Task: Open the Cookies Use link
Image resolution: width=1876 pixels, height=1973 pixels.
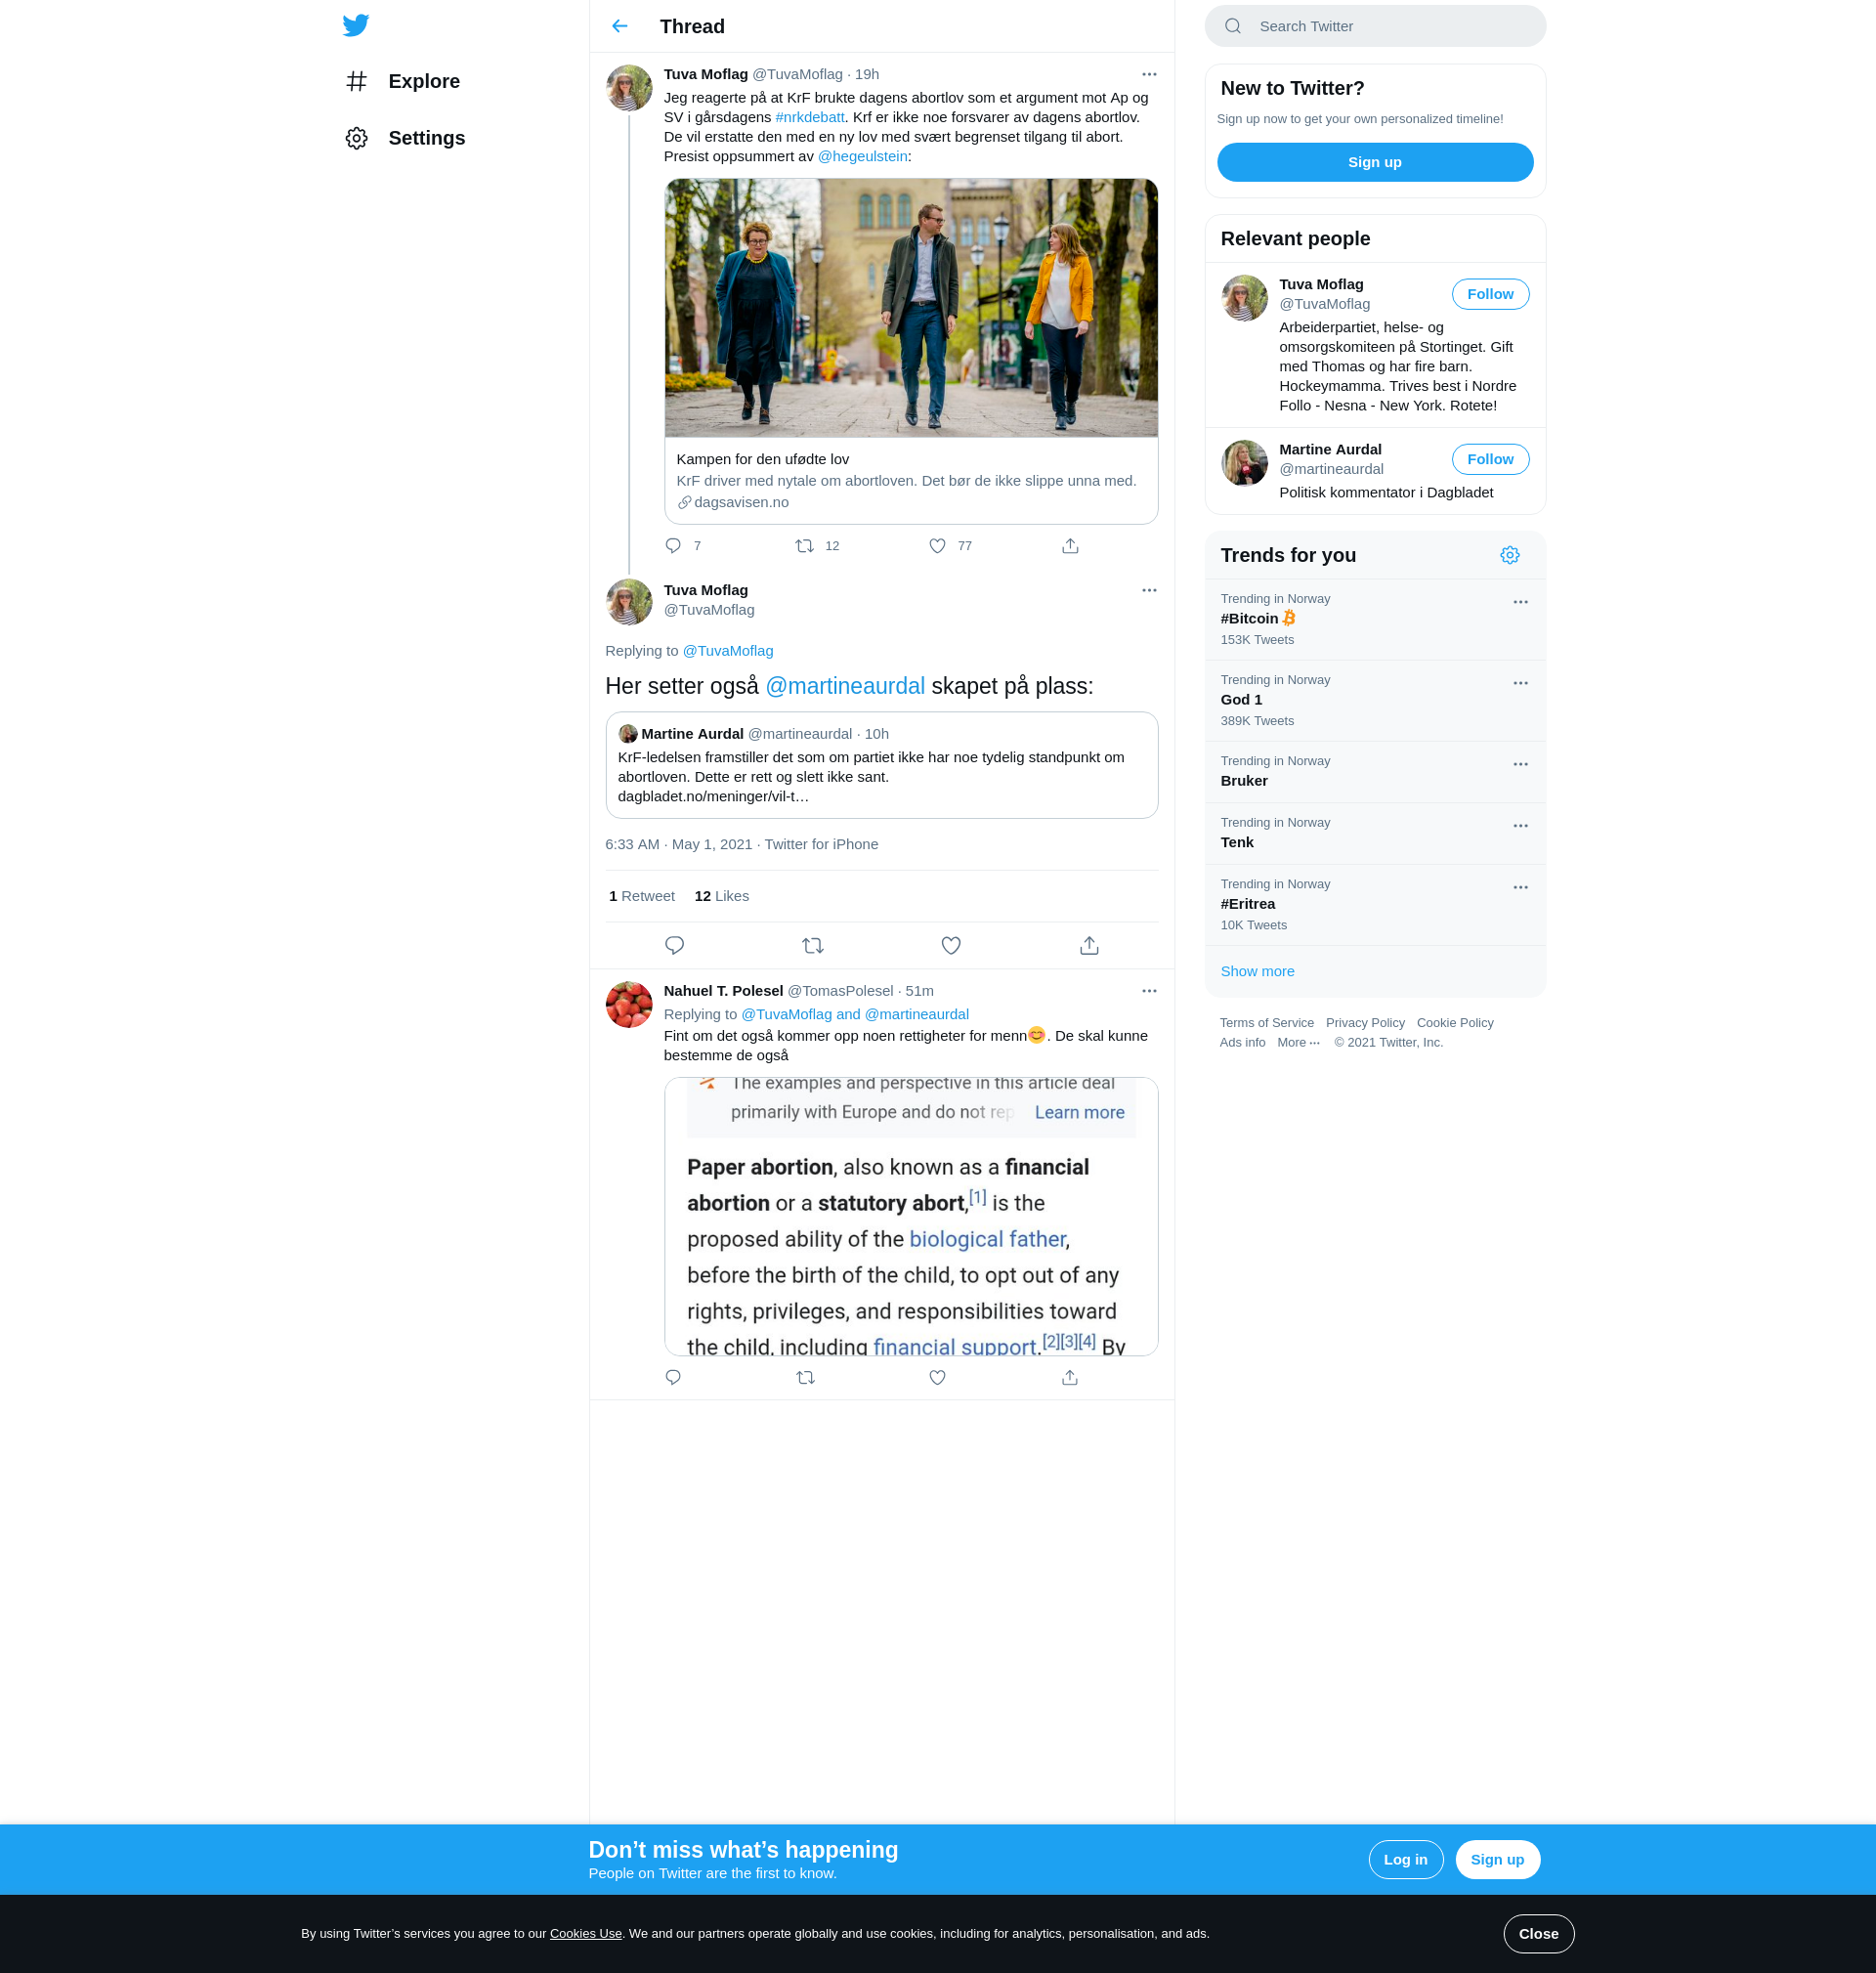Action: tap(585, 1933)
